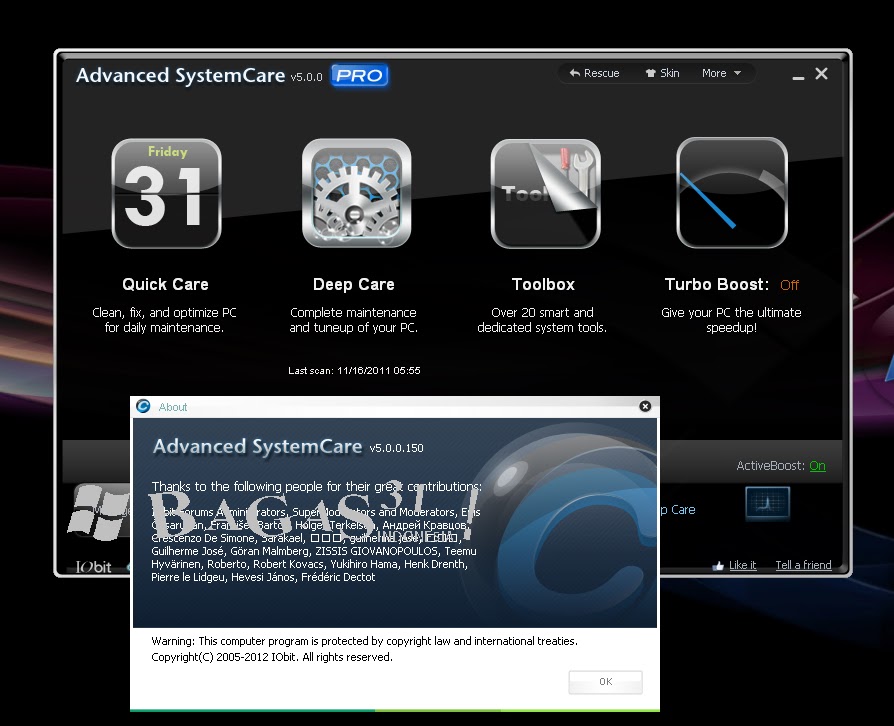Expand the More dropdown menu
Image resolution: width=894 pixels, height=726 pixels.
point(719,72)
